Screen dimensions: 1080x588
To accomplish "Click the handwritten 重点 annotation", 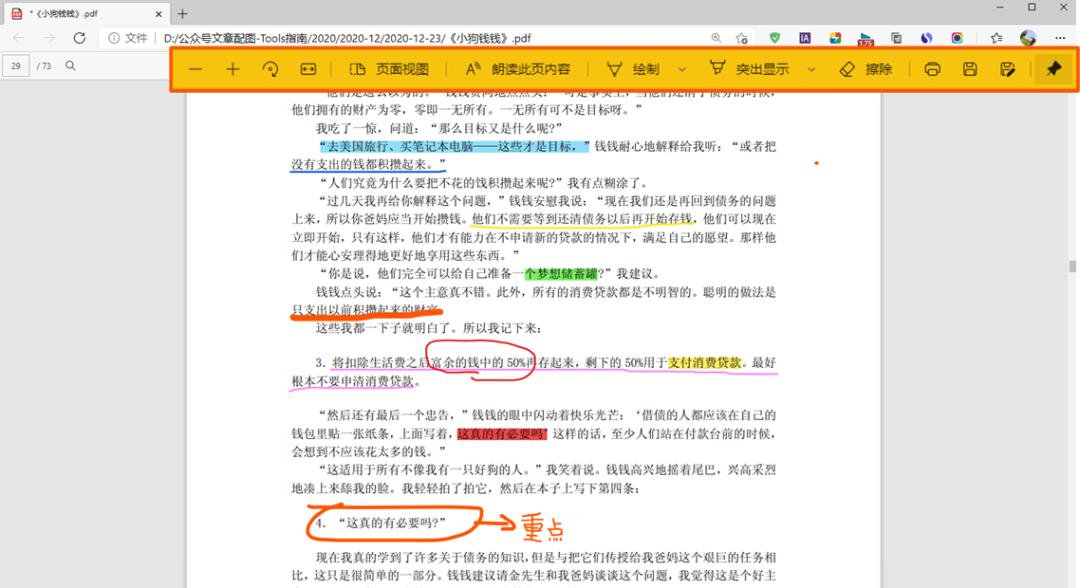I will point(542,527).
